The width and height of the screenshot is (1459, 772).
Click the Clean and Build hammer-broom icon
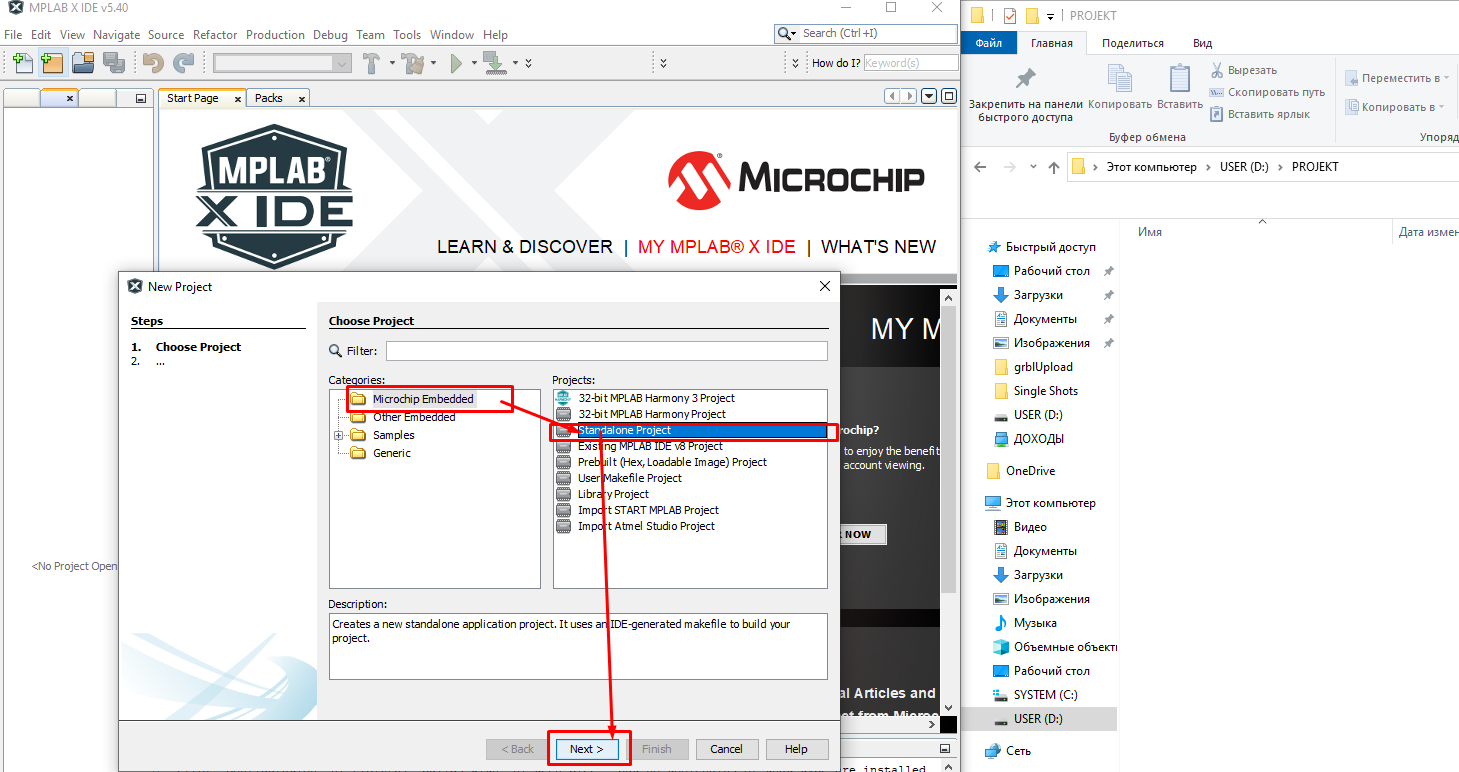click(x=413, y=63)
